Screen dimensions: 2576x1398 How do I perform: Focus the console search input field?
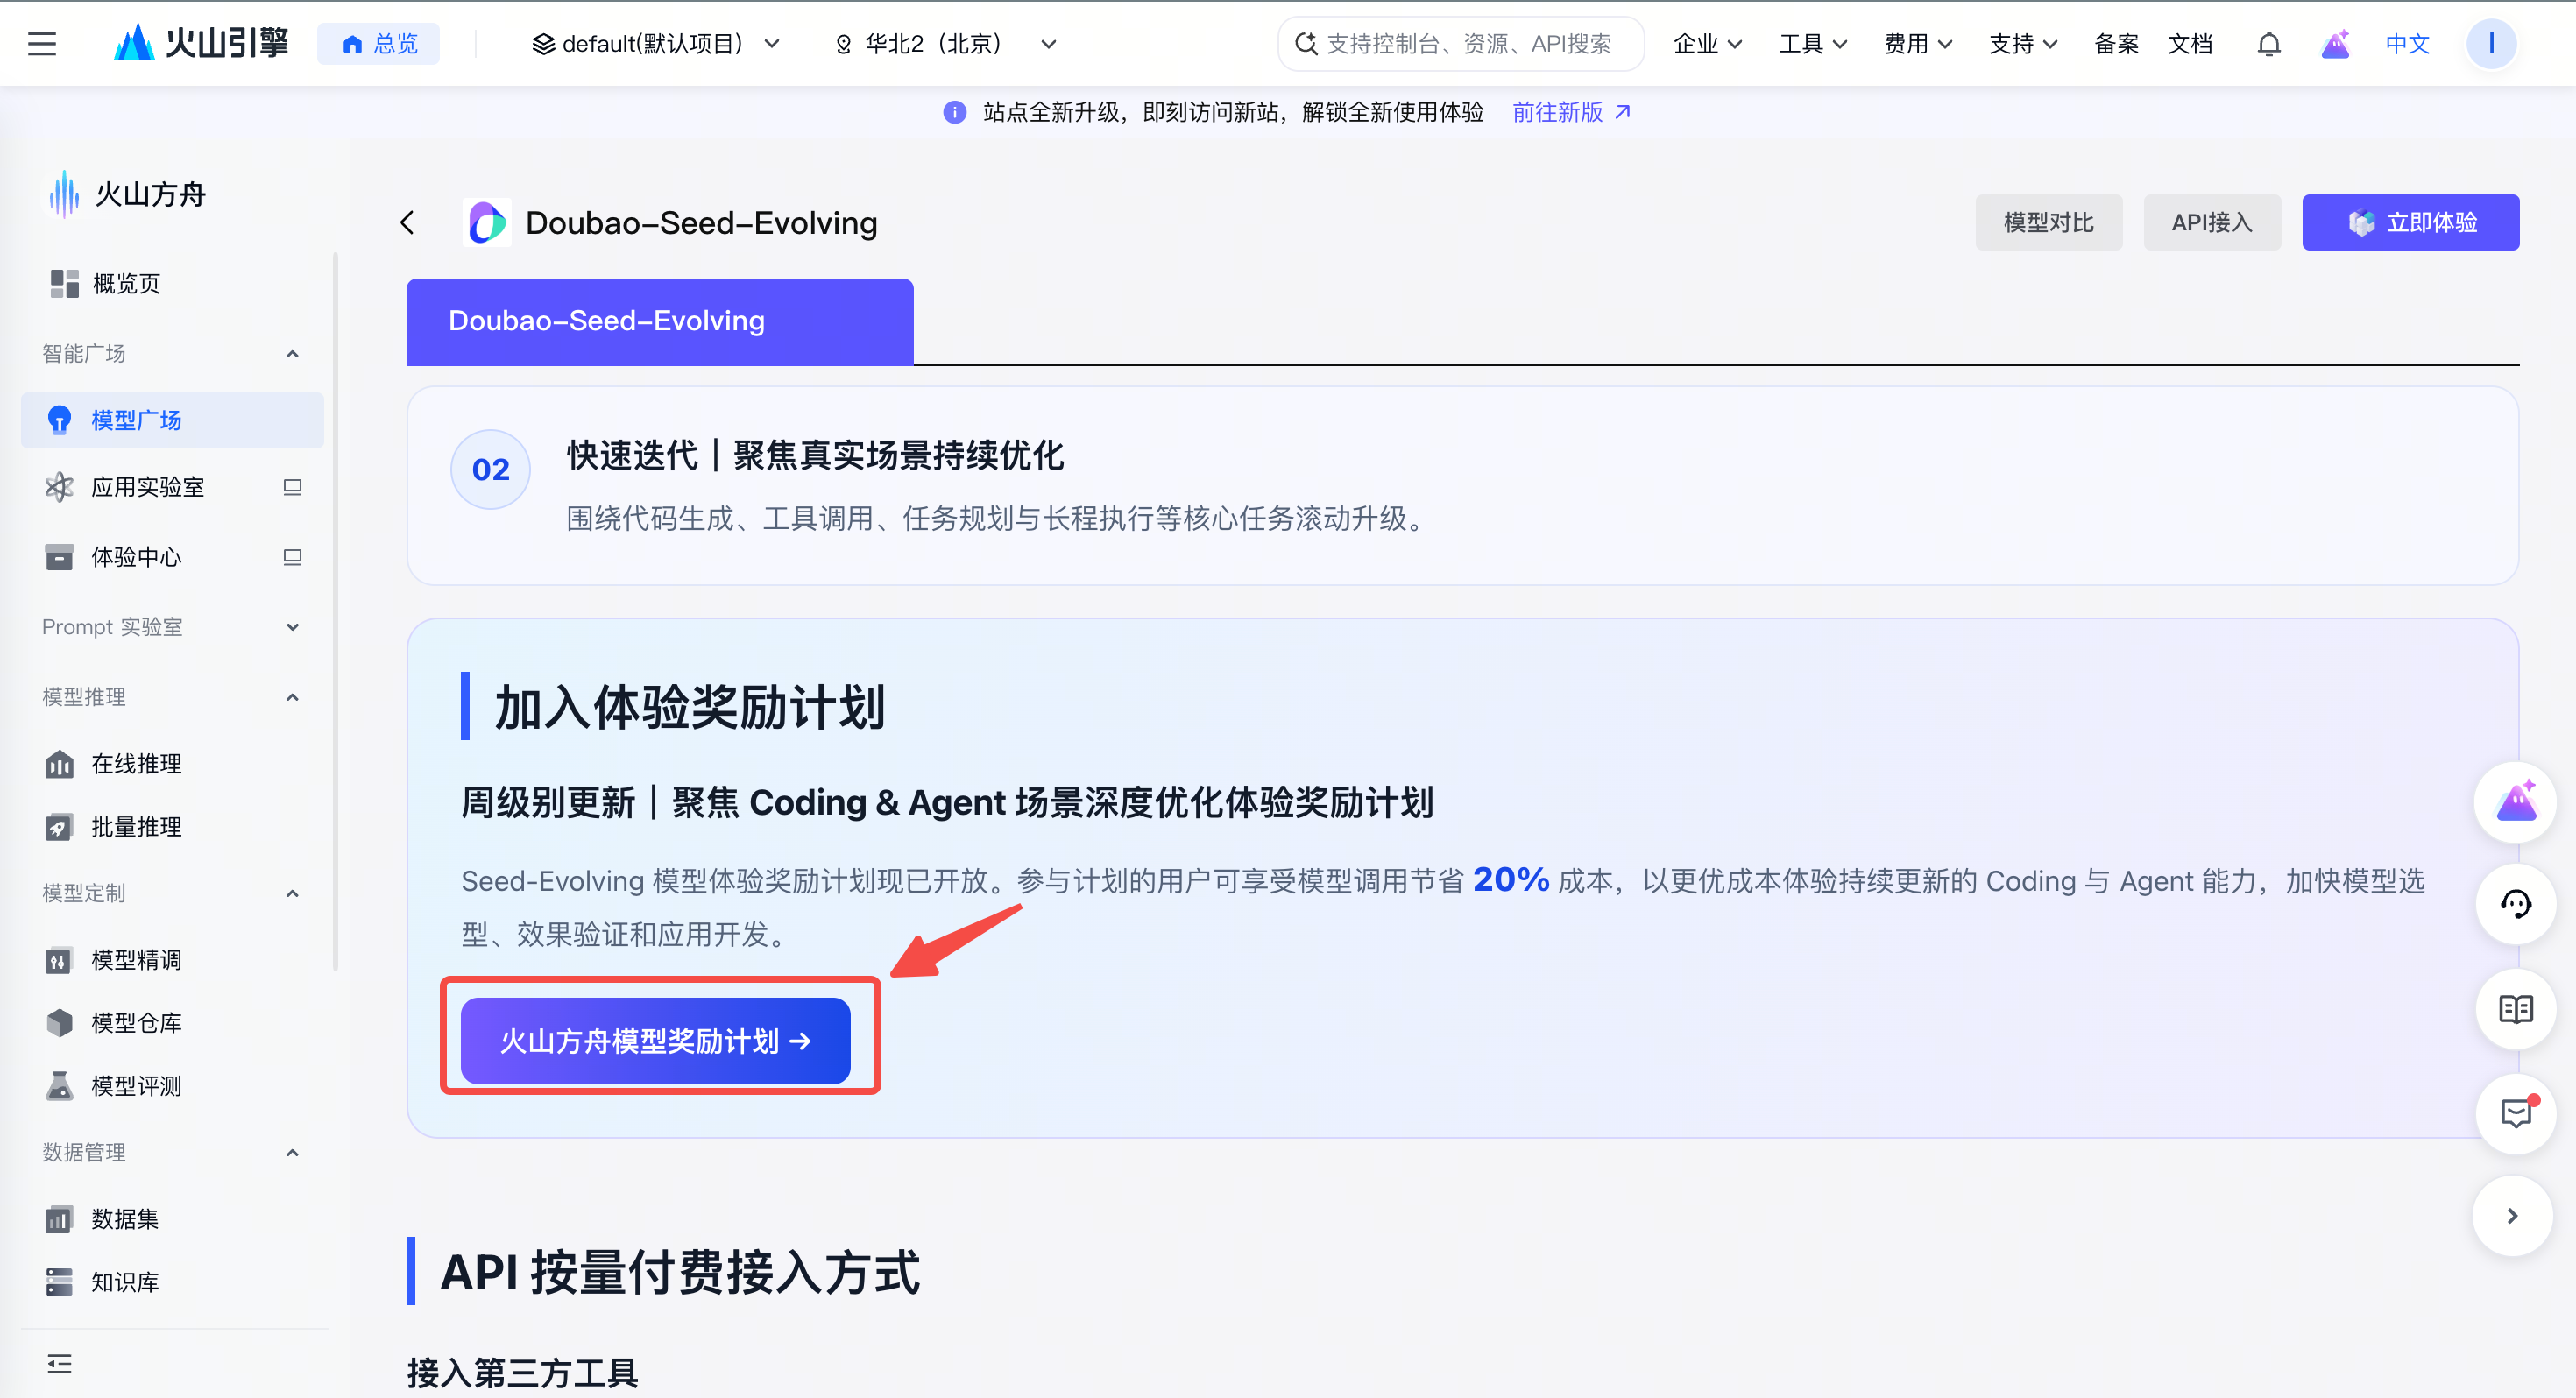1461,44
